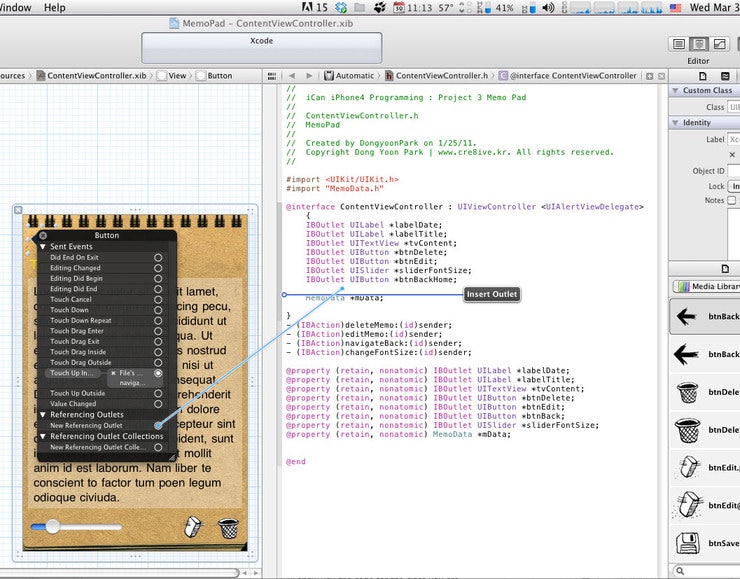
Task: Click the Value Changed connection circle
Action: [158, 404]
